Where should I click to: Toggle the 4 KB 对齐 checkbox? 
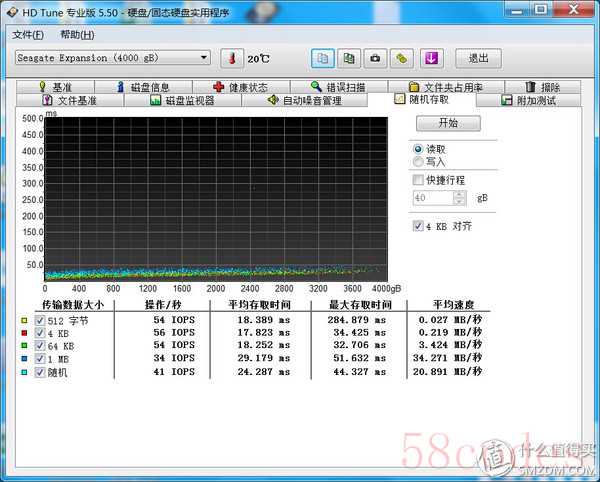(418, 226)
